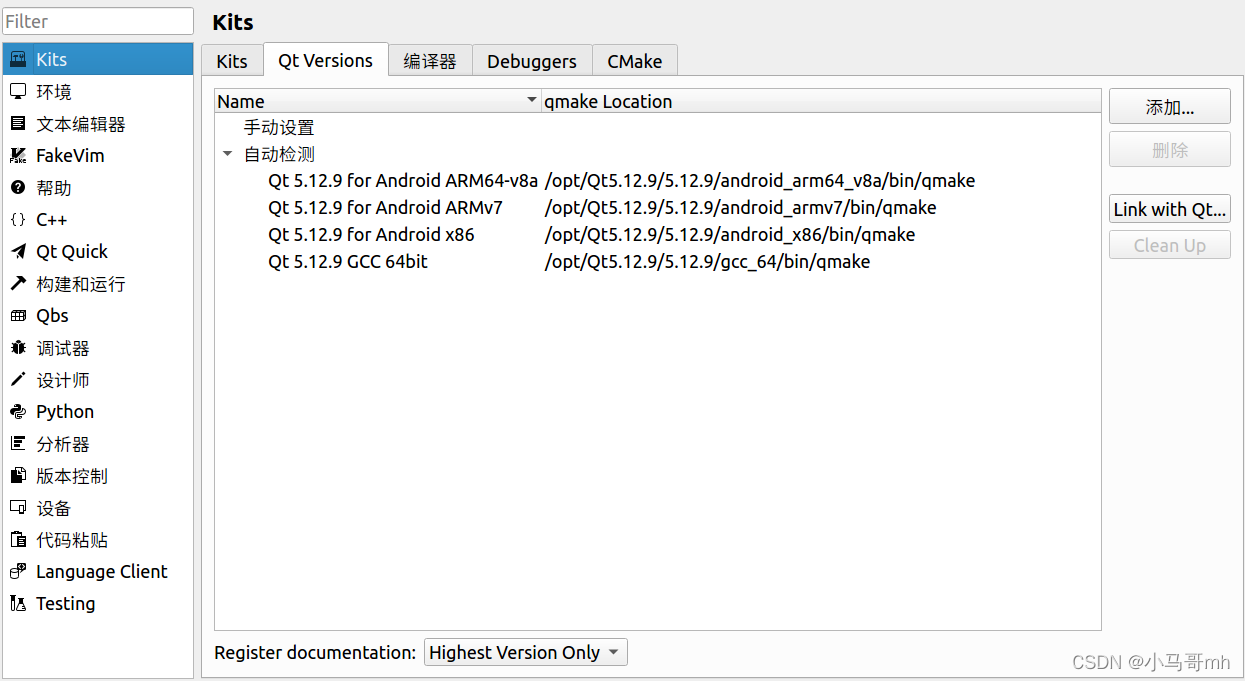Open the Qt Quick paper plane icon
Viewport: 1245px width, 681px height.
(18, 252)
